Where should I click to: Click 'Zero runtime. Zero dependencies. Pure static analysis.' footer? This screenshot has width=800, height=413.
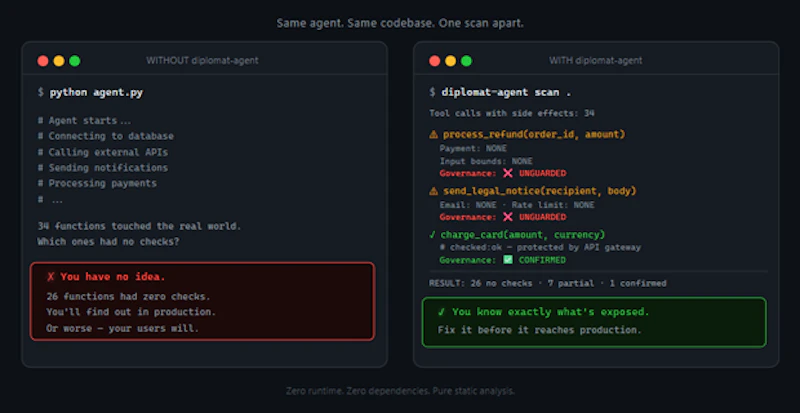pyautogui.click(x=401, y=391)
